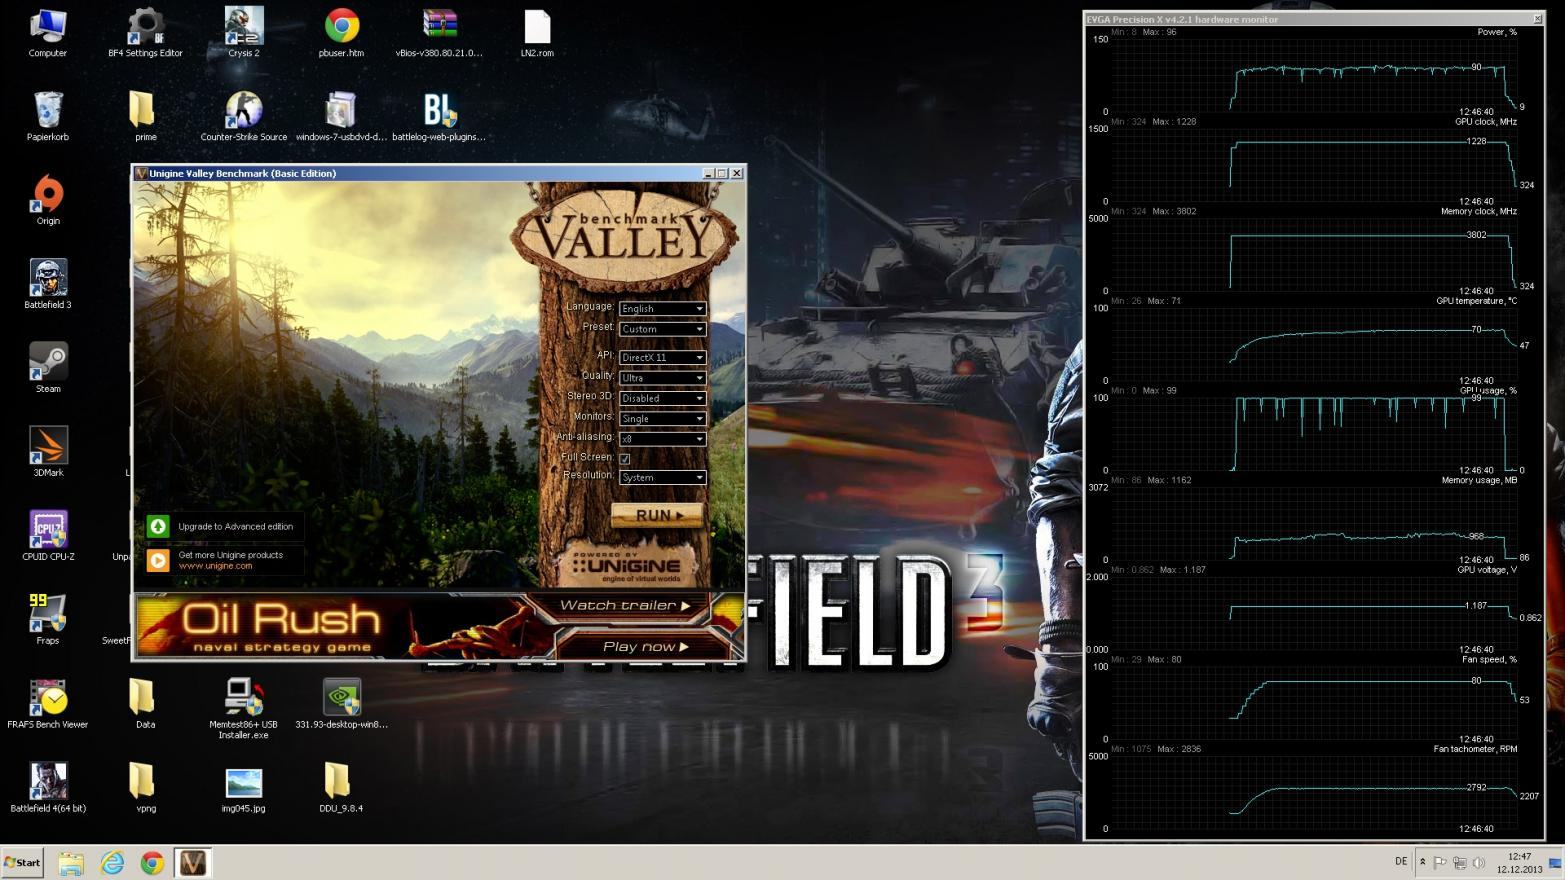Launch Fraps from the desktop
This screenshot has height=880, width=1565.
pyautogui.click(x=47, y=620)
